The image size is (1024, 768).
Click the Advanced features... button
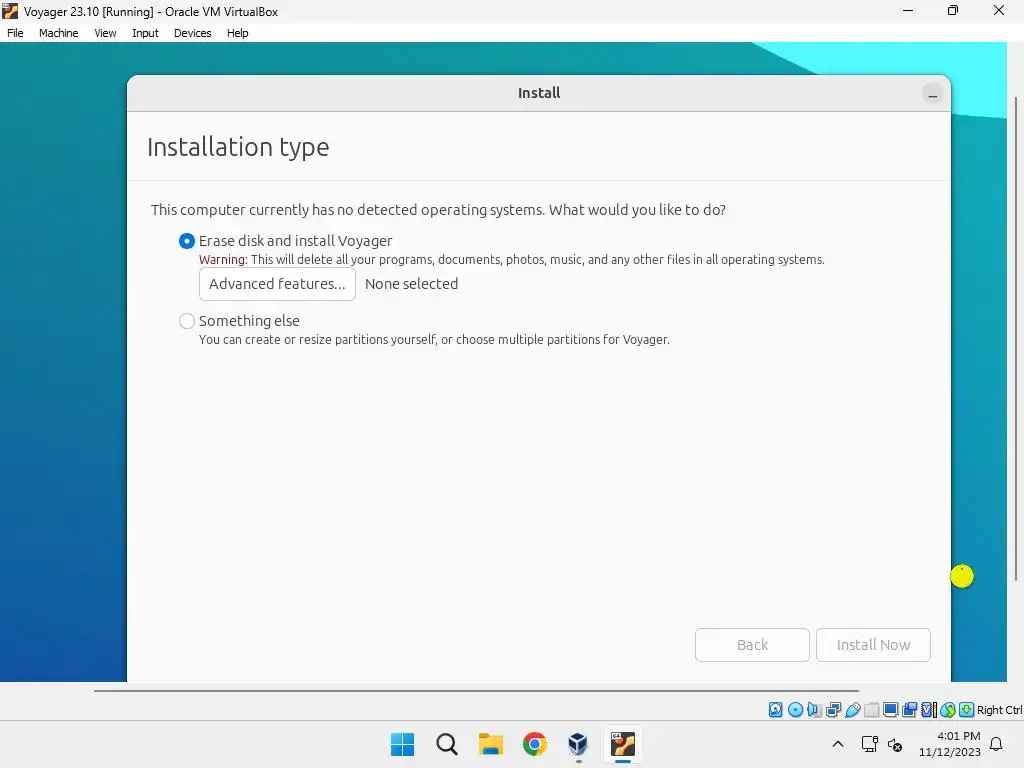coord(277,284)
